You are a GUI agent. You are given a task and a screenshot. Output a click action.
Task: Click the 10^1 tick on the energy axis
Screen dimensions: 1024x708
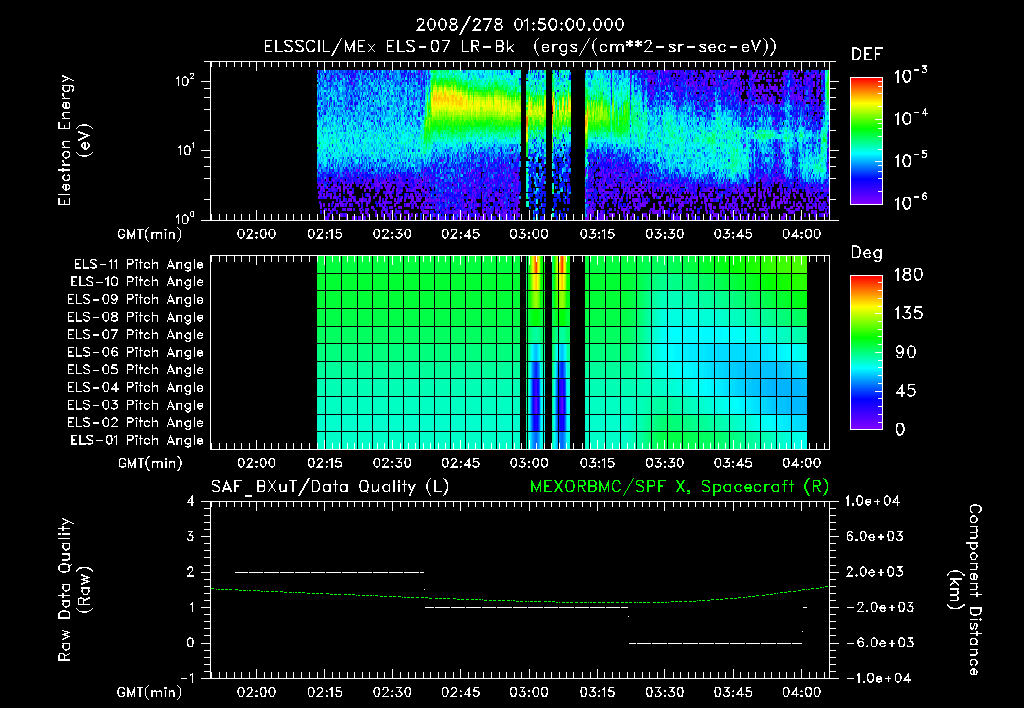coord(185,150)
